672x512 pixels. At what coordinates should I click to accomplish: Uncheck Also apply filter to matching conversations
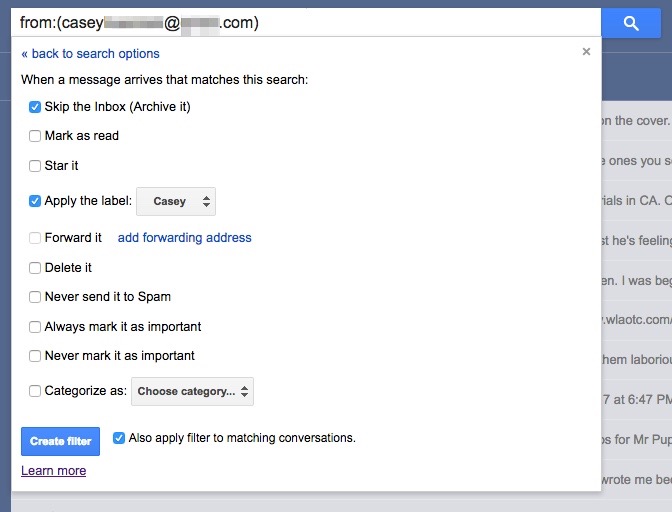(119, 438)
